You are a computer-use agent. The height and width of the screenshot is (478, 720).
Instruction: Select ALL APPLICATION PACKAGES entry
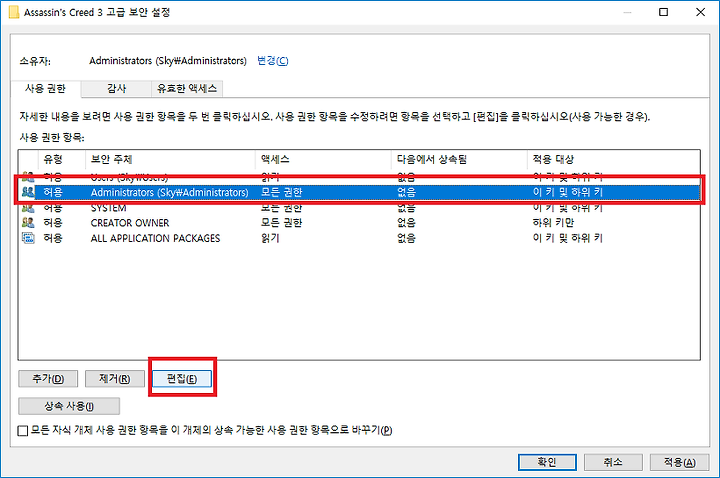point(360,238)
